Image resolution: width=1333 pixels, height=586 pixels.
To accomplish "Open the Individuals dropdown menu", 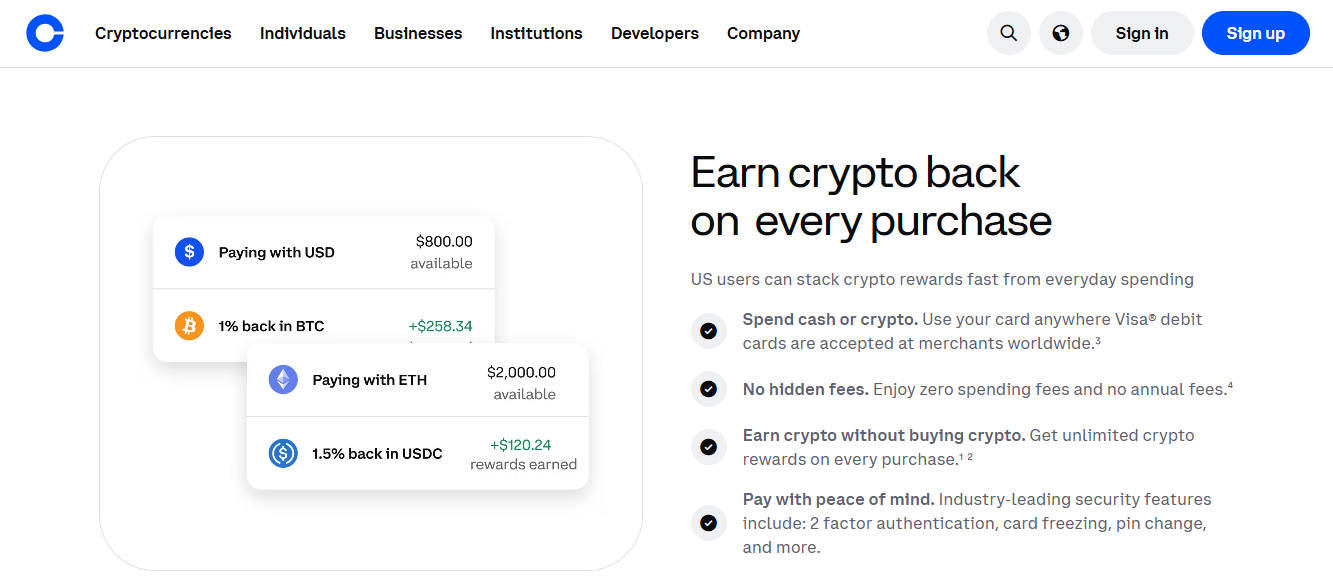I will 303,33.
